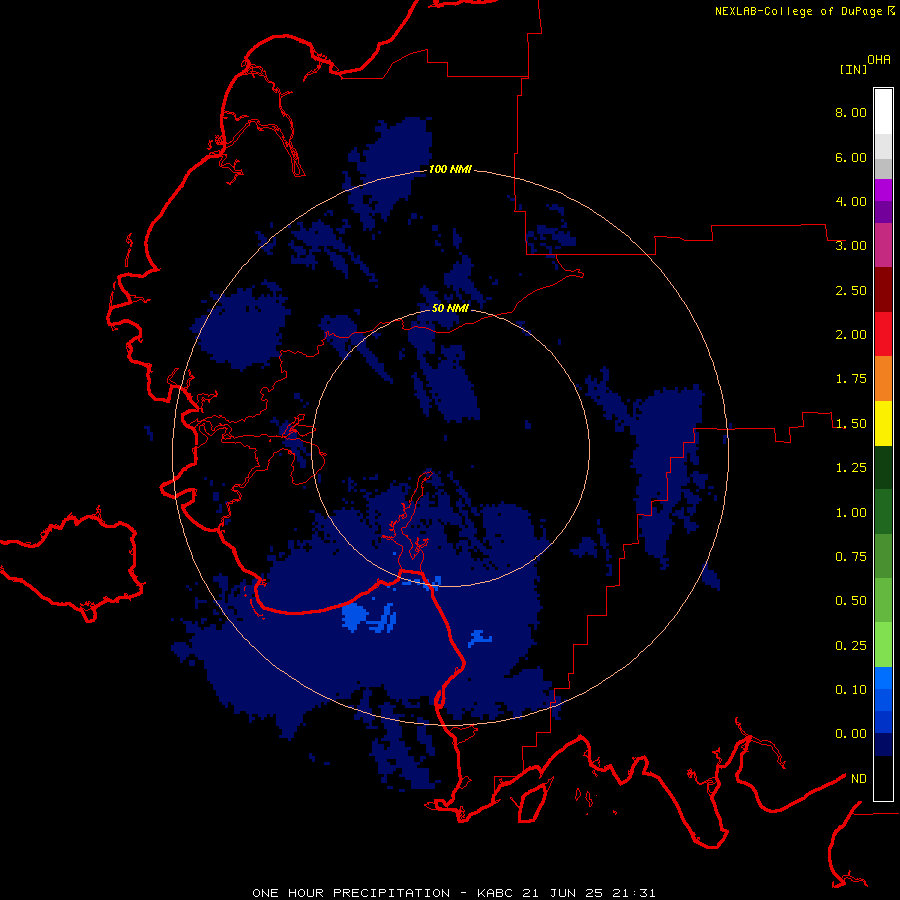Select the 2.50 legend value

[851, 290]
